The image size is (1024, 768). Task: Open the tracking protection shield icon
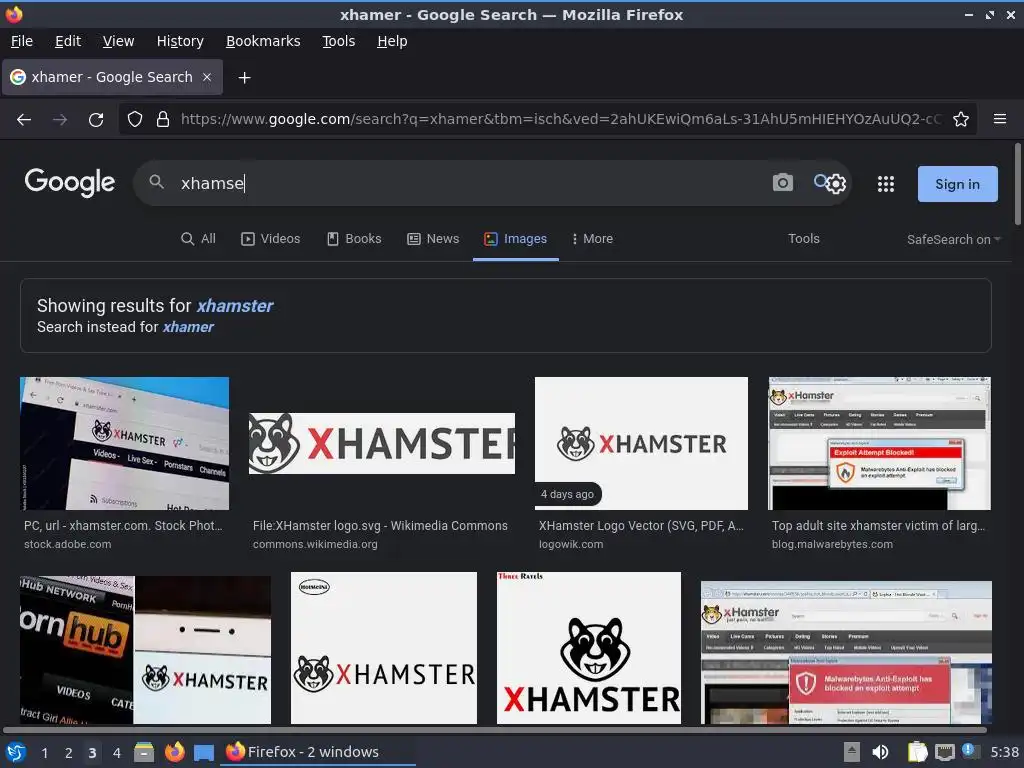135,120
